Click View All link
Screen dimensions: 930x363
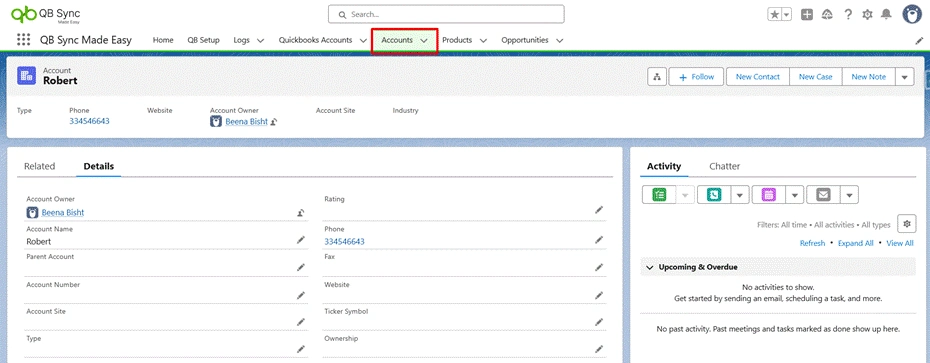[x=900, y=243]
